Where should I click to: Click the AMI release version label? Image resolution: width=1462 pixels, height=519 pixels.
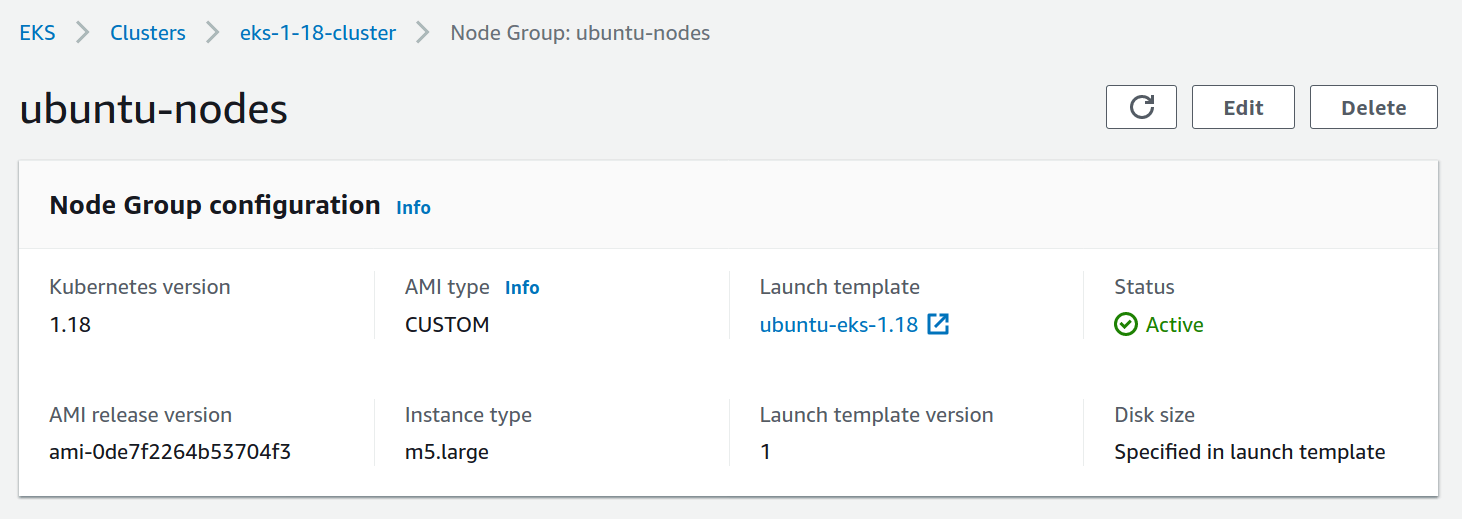coord(141,415)
